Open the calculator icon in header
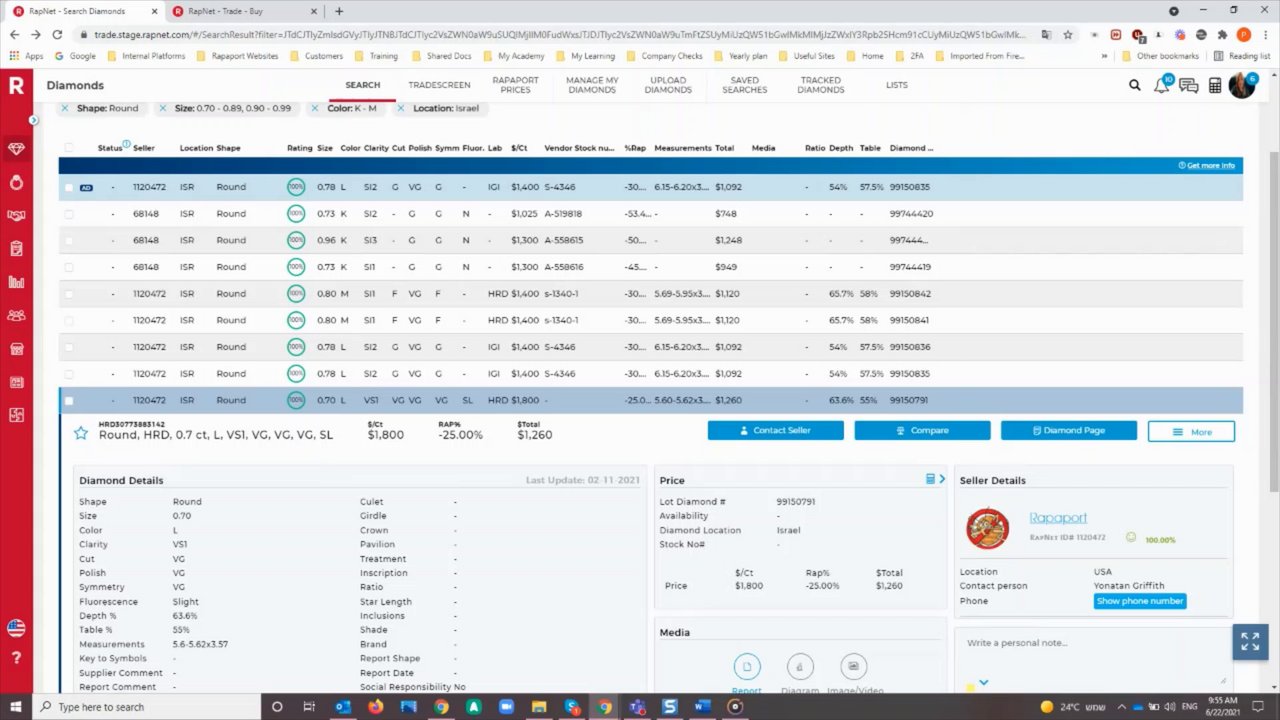Viewport: 1280px width, 720px height. coord(1215,86)
